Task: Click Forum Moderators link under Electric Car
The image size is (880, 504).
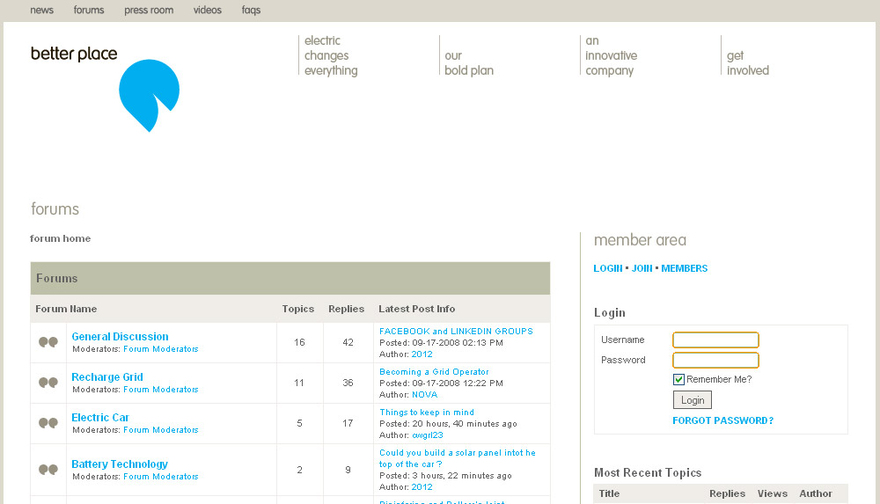Action: coord(161,430)
